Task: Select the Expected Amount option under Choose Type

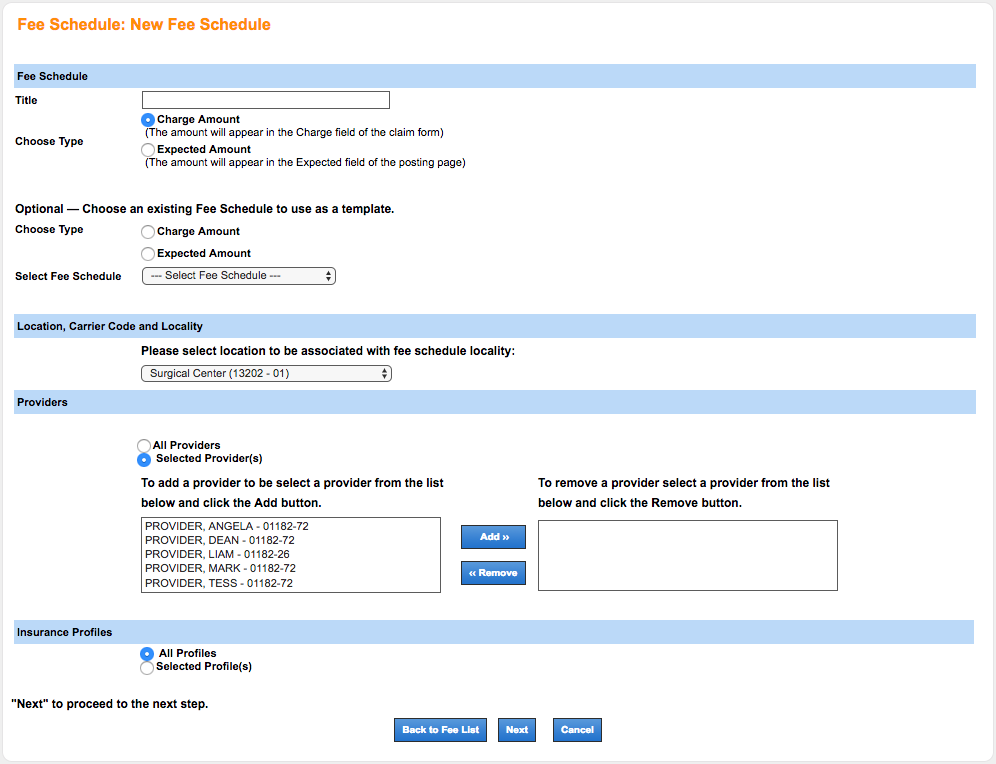Action: 148,149
